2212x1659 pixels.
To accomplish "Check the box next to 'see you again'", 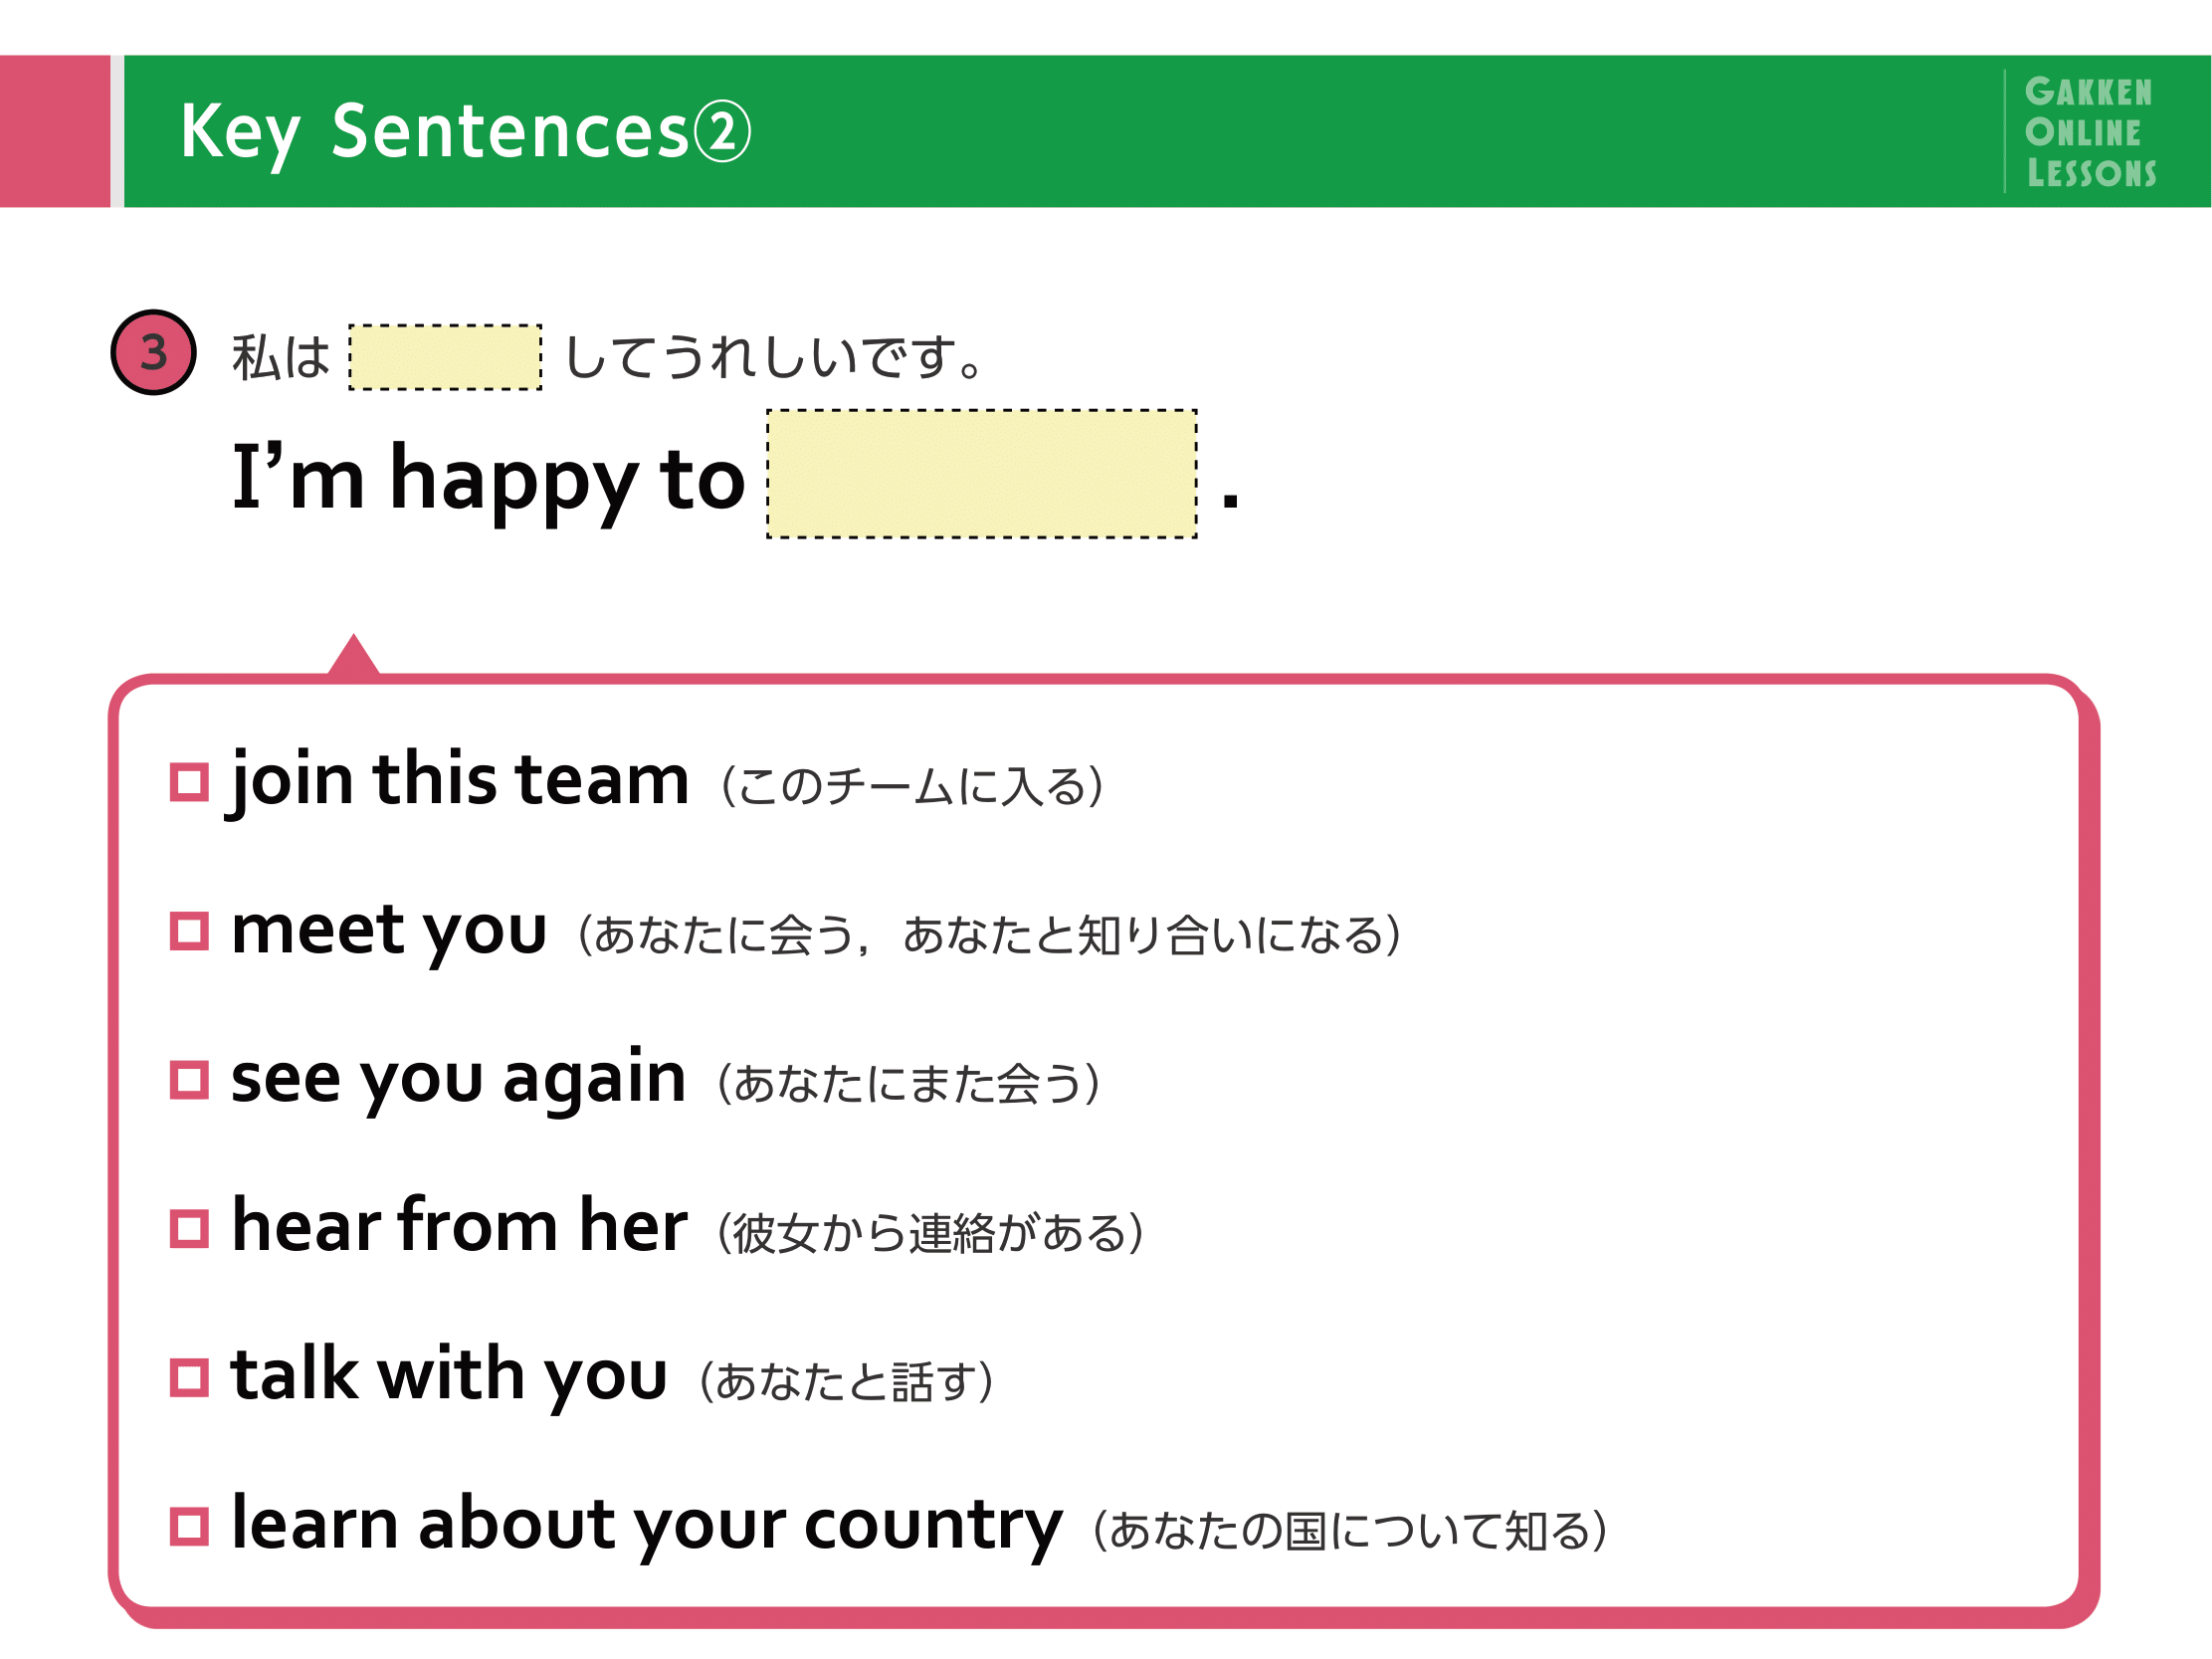I will click(189, 1080).
